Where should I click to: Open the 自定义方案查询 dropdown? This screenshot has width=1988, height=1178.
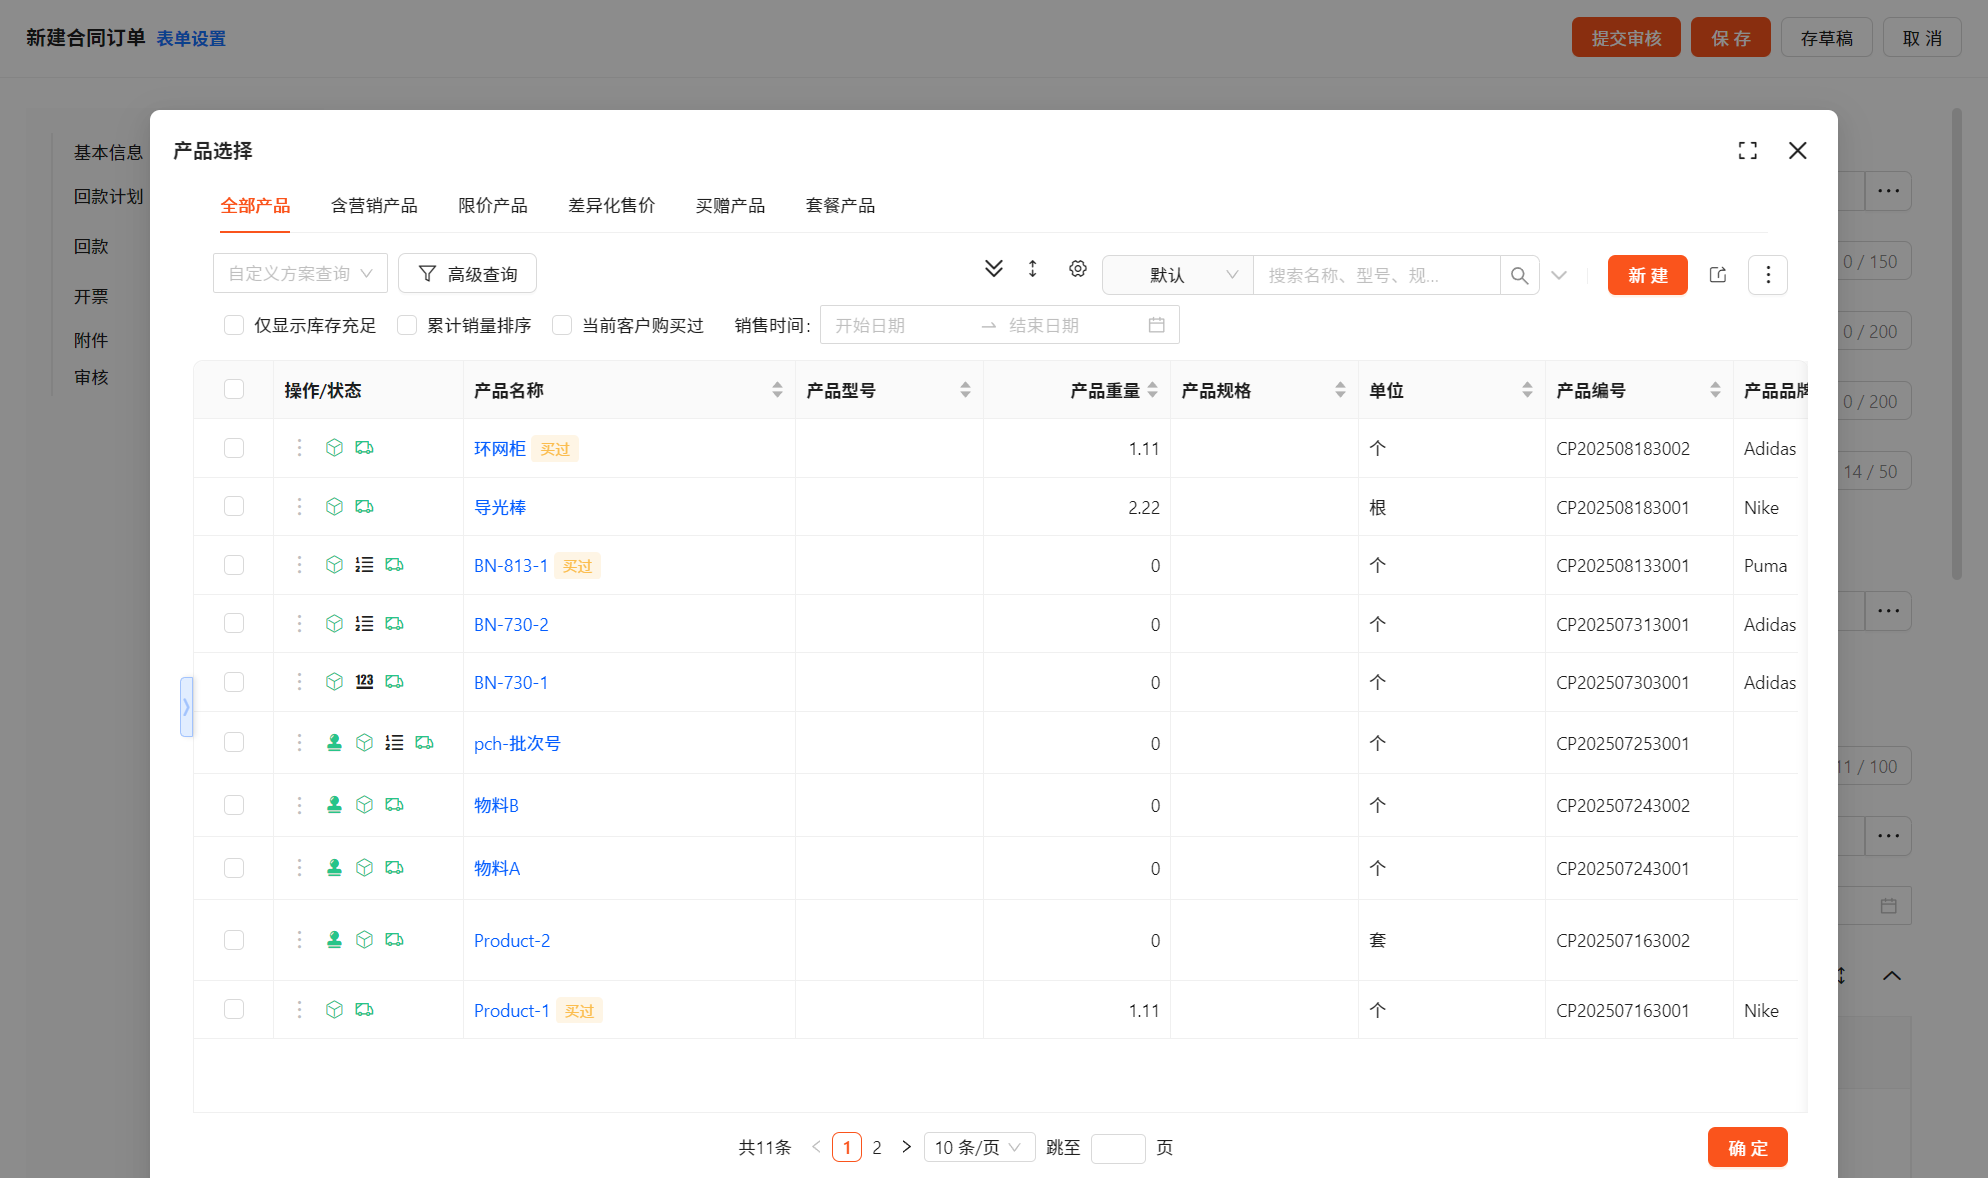(x=300, y=274)
